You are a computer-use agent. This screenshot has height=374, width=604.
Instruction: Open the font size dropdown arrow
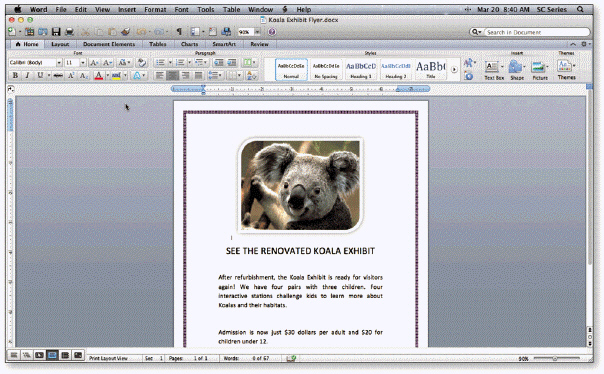tap(82, 62)
